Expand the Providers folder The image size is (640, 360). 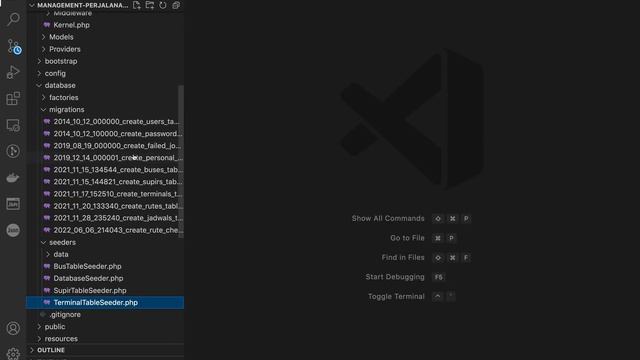pos(105,49)
